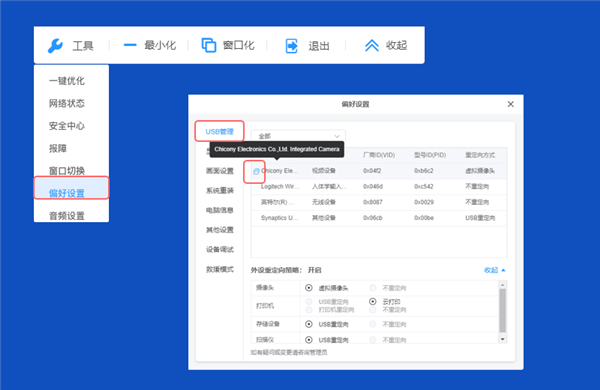Click vendor ID cell 0x8087
Screen dimensions: 600x390
tap(373, 202)
